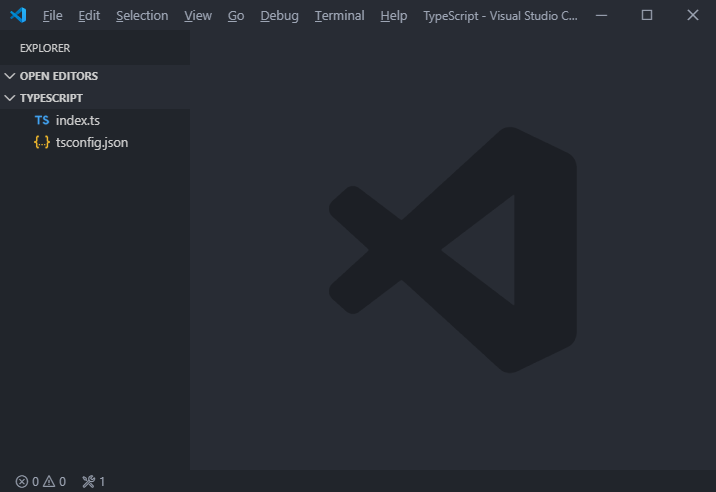Screen dimensions: 716x492
Task: Click the TS icon beside index.ts
Action: coord(42,120)
